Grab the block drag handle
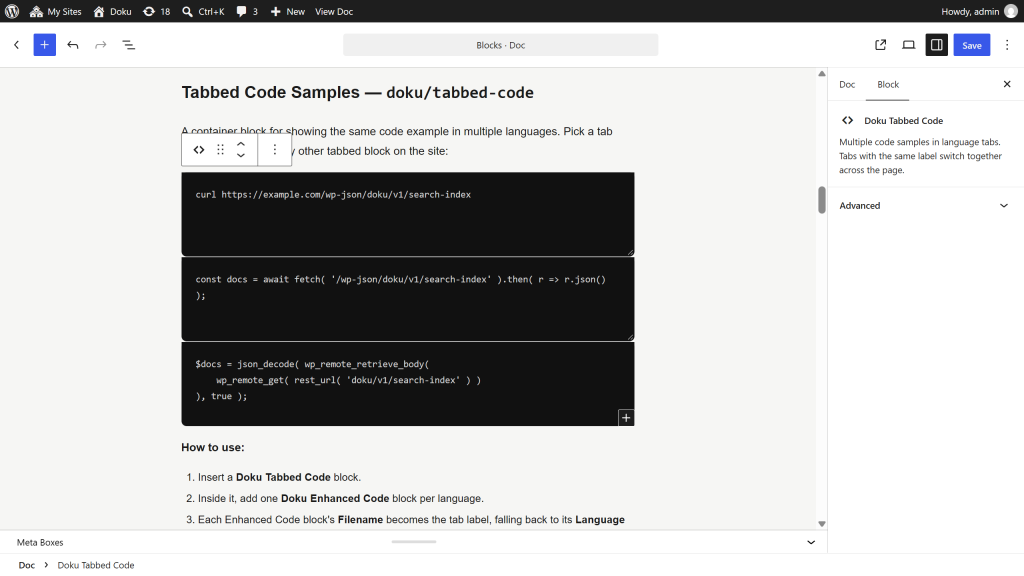The height and width of the screenshot is (576, 1024). [220, 150]
